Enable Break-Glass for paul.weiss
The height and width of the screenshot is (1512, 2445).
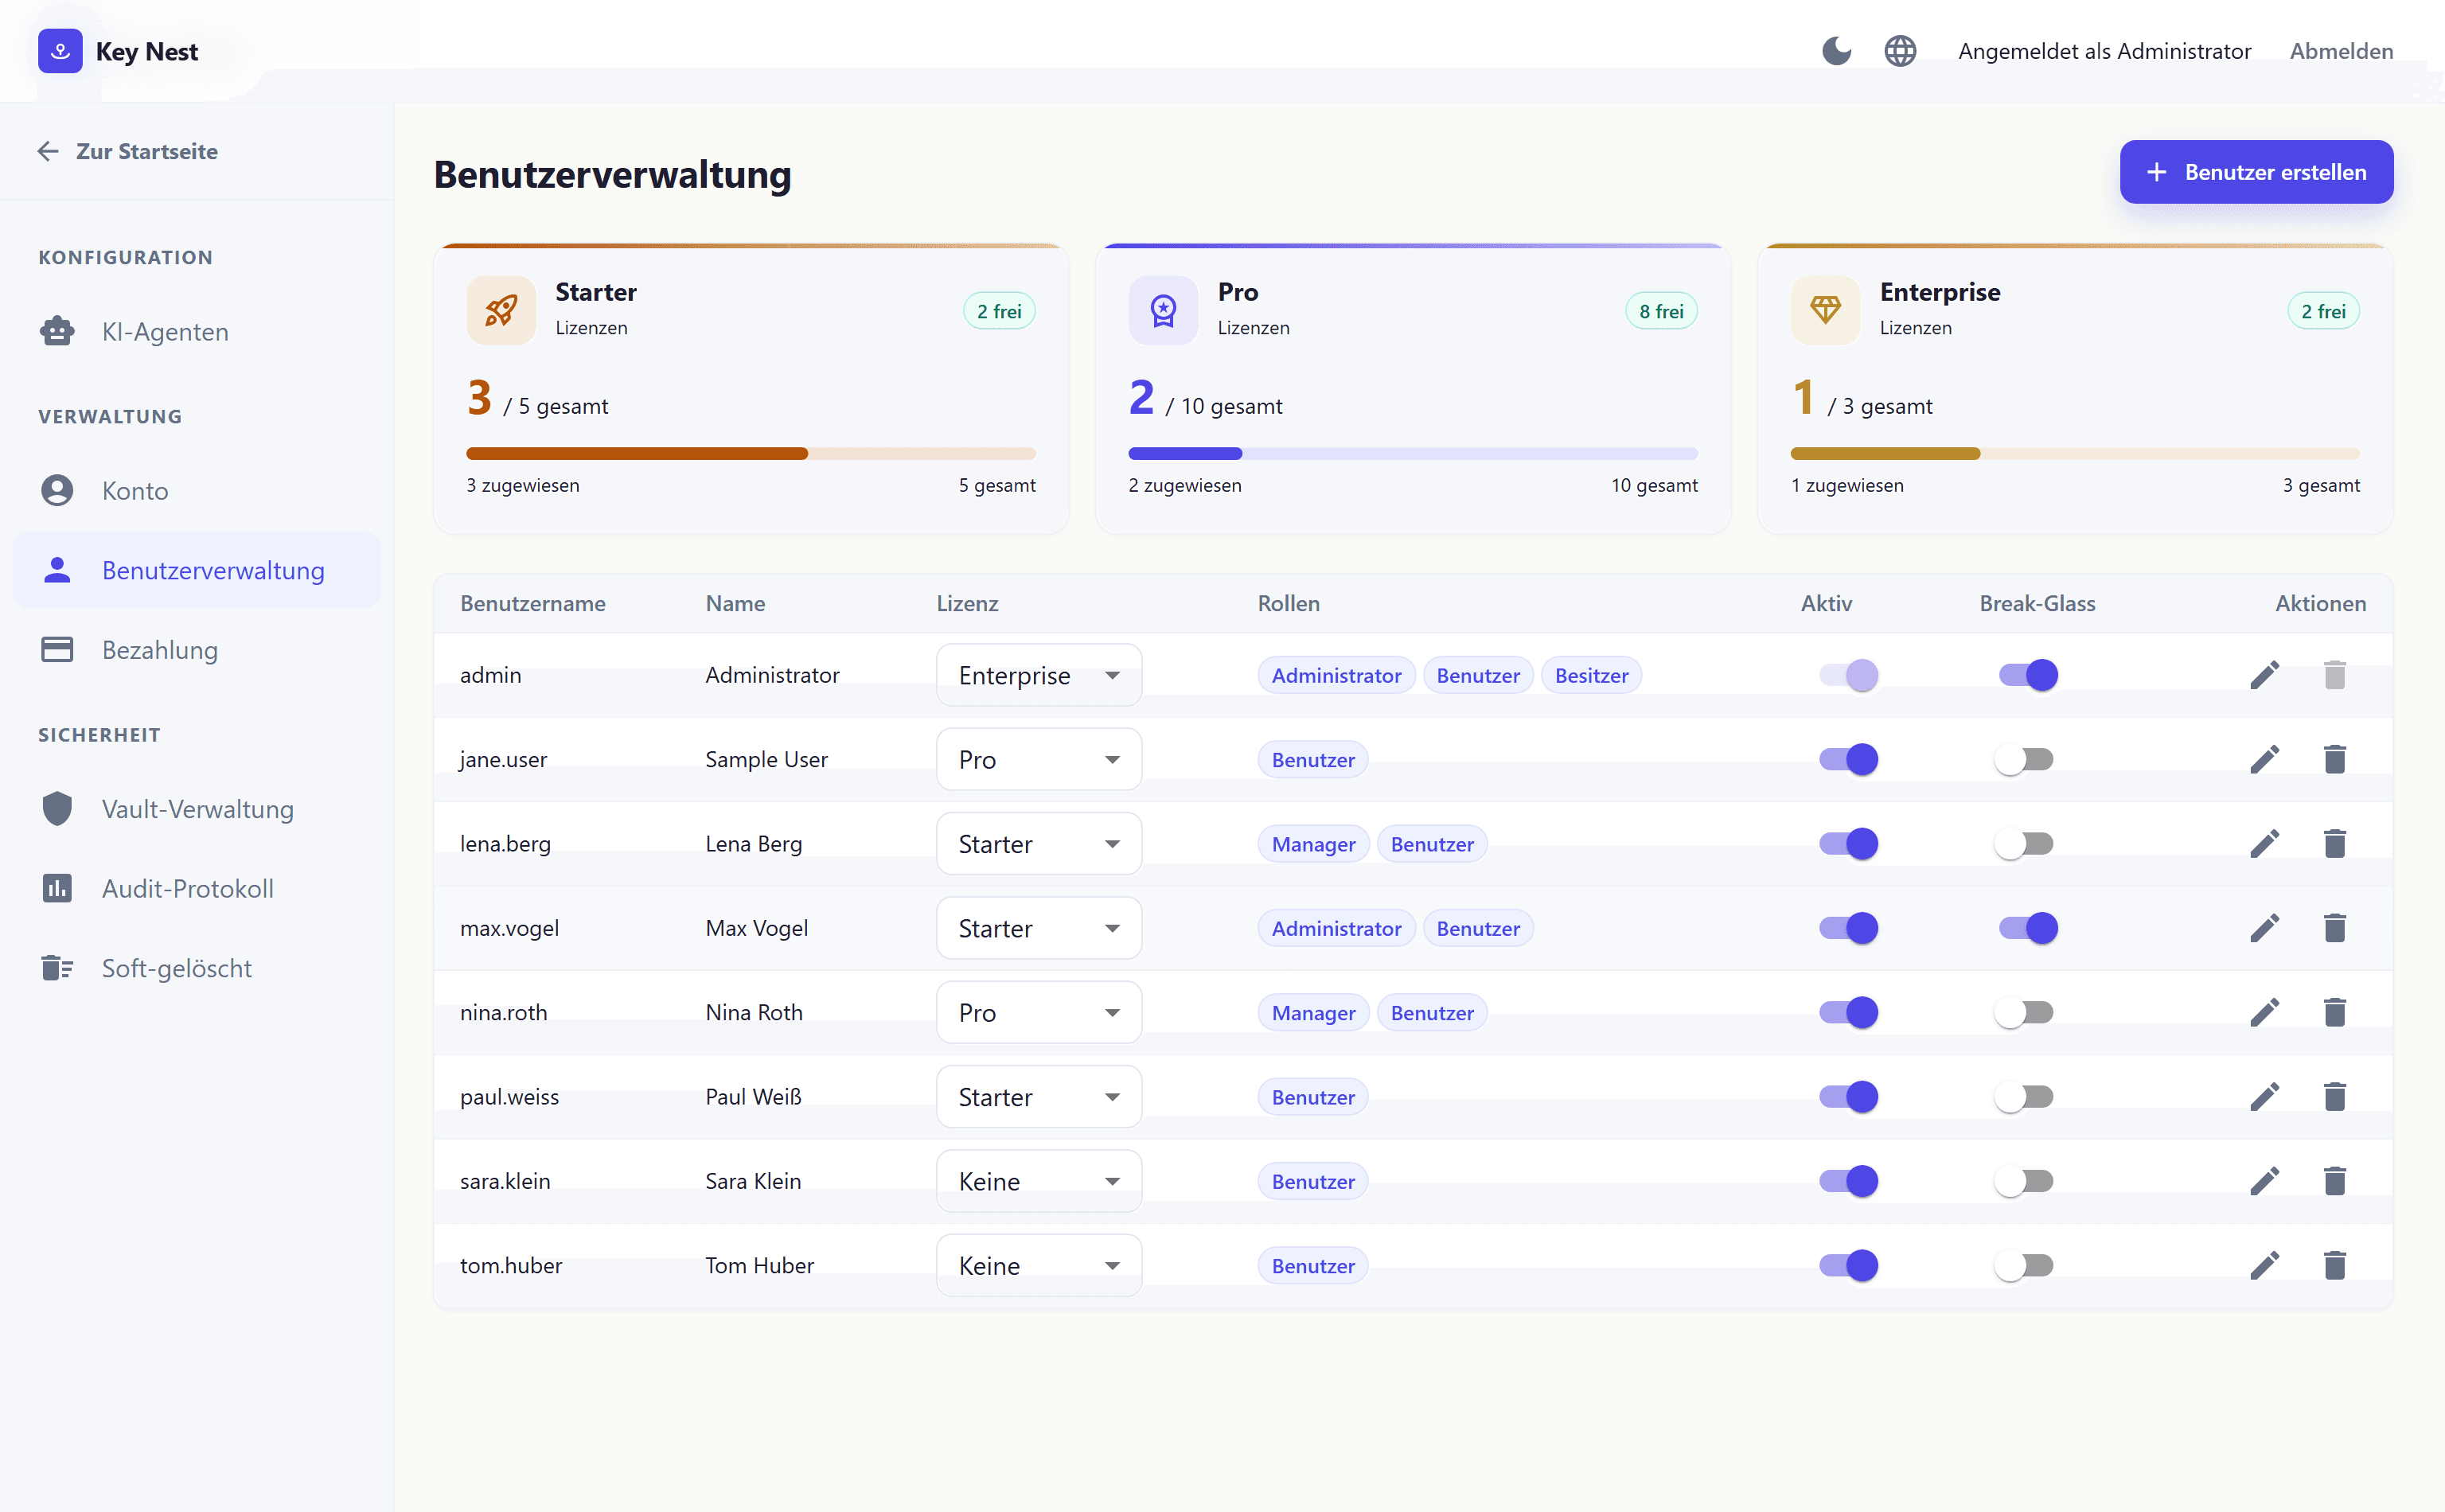[2024, 1097]
